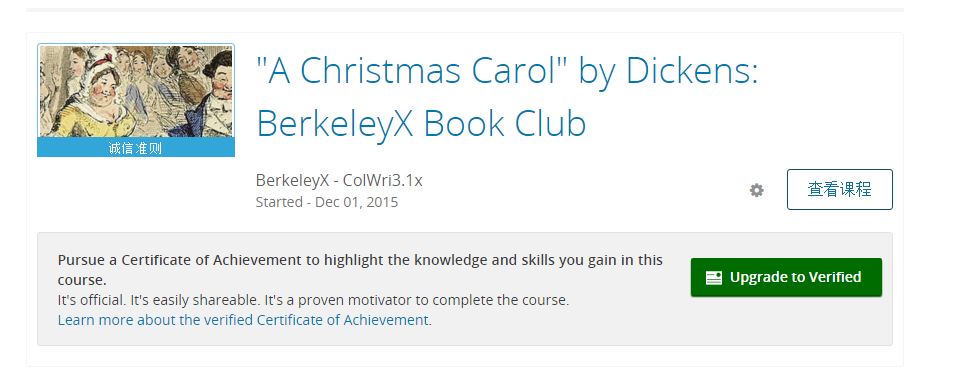Click "Certificate of Achievement" in the Learn more link
Screen dimensions: 963x380
[342, 320]
